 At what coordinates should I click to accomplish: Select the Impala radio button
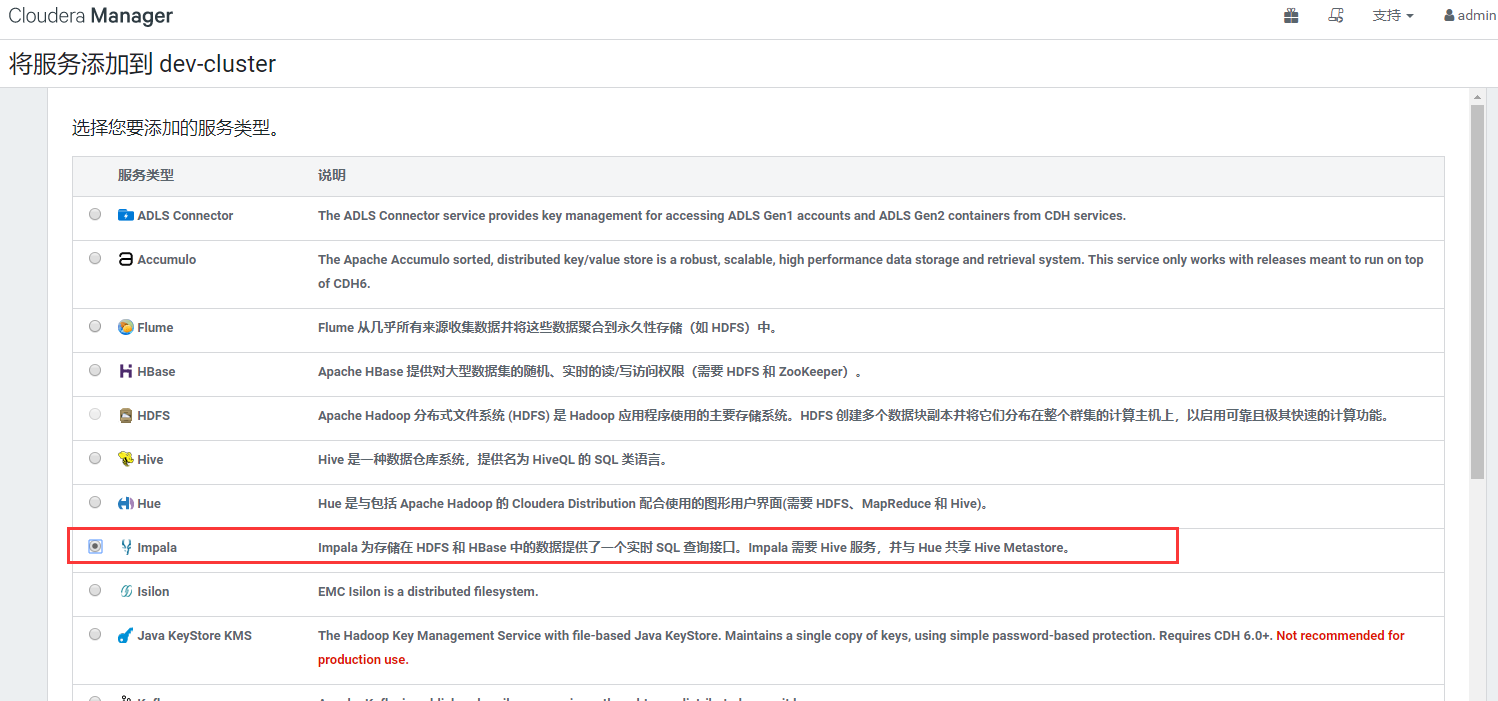click(x=95, y=546)
